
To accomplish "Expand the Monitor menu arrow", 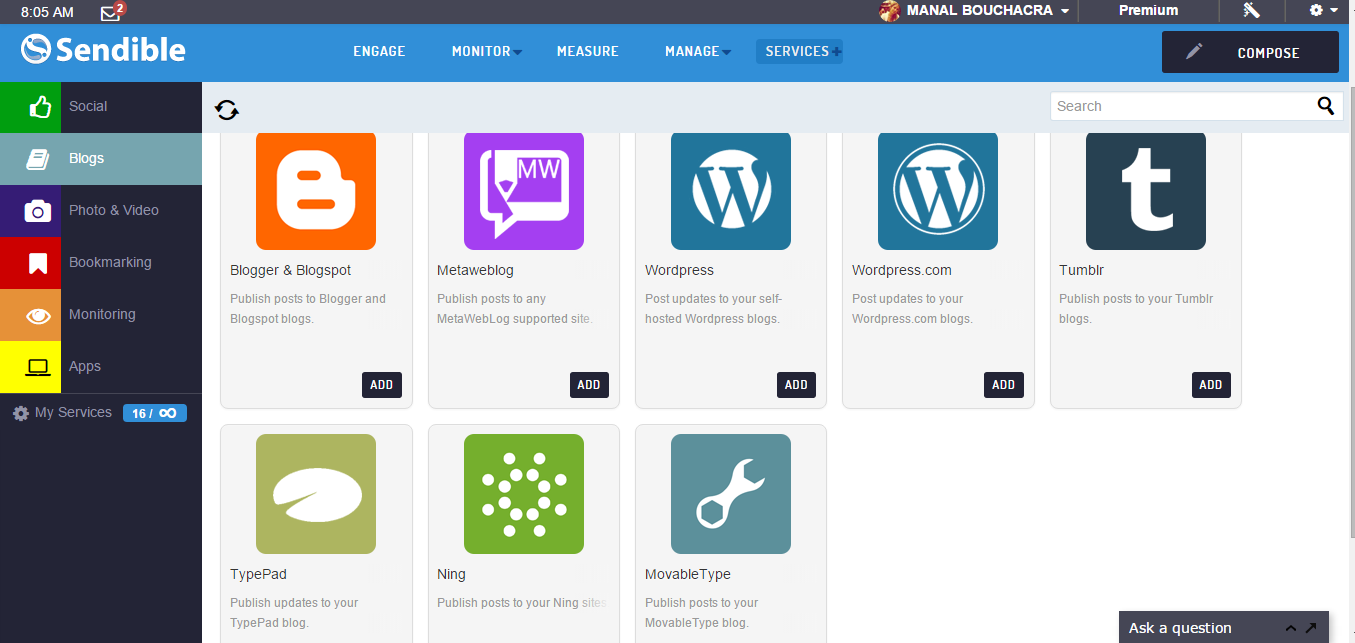I will (517, 53).
